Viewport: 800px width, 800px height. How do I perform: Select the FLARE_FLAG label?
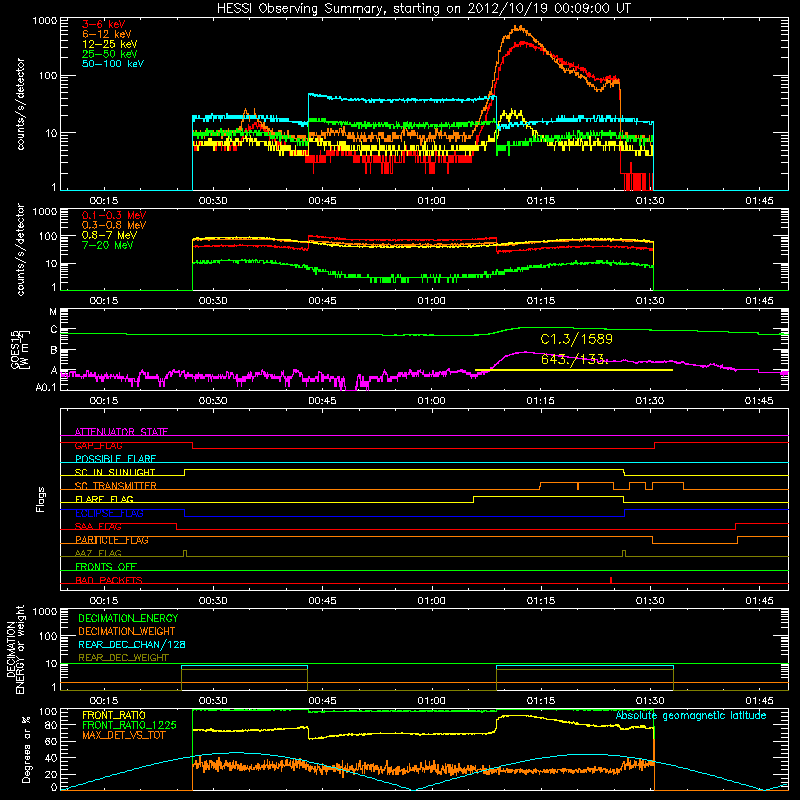point(104,499)
